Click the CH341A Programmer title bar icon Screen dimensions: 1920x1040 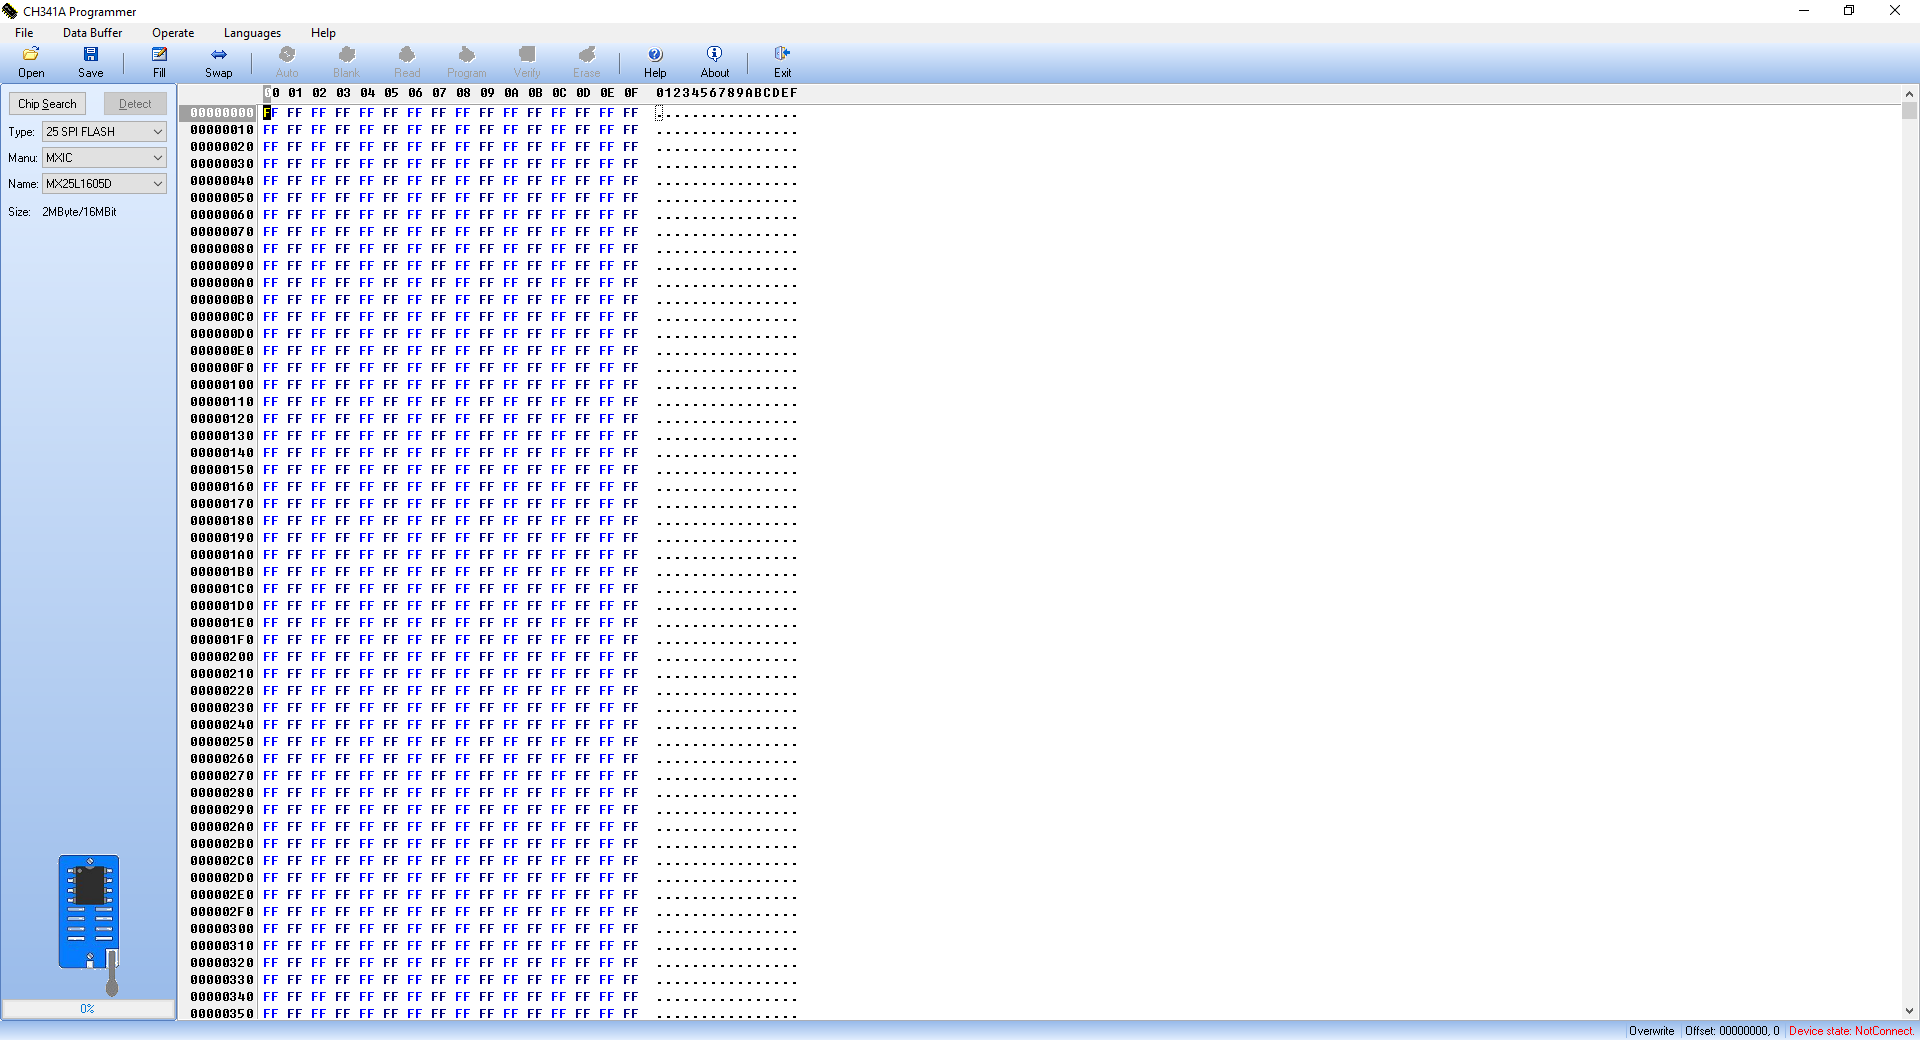(x=10, y=11)
